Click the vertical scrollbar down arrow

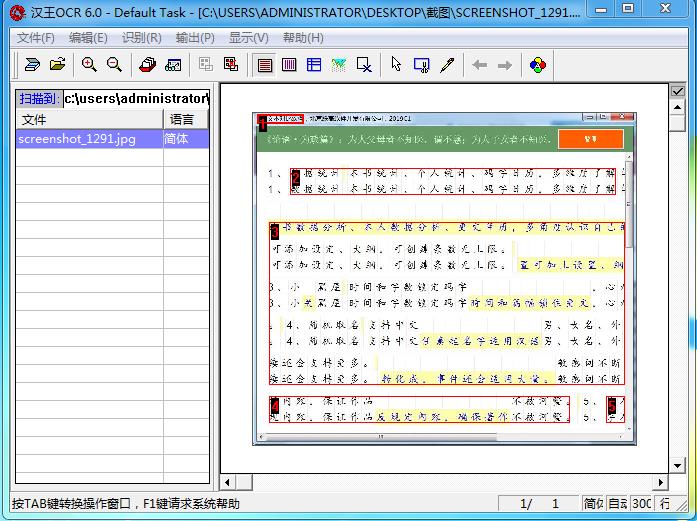(677, 464)
